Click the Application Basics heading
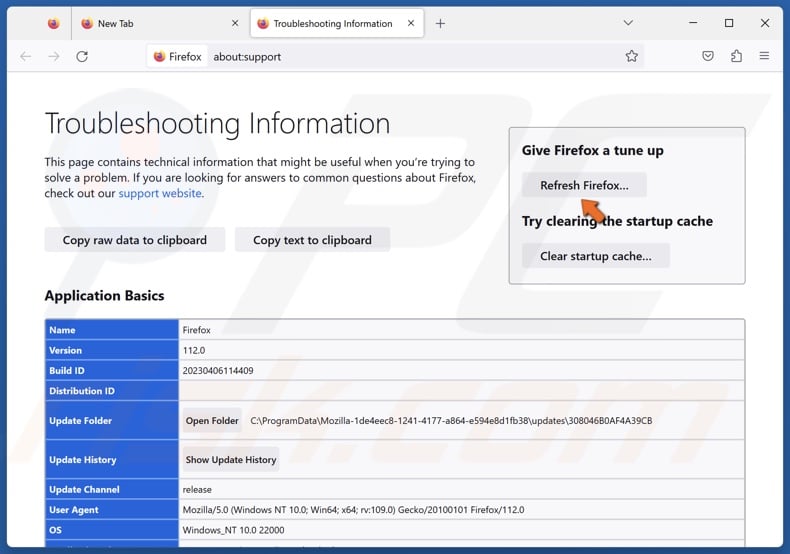790x554 pixels. click(104, 295)
